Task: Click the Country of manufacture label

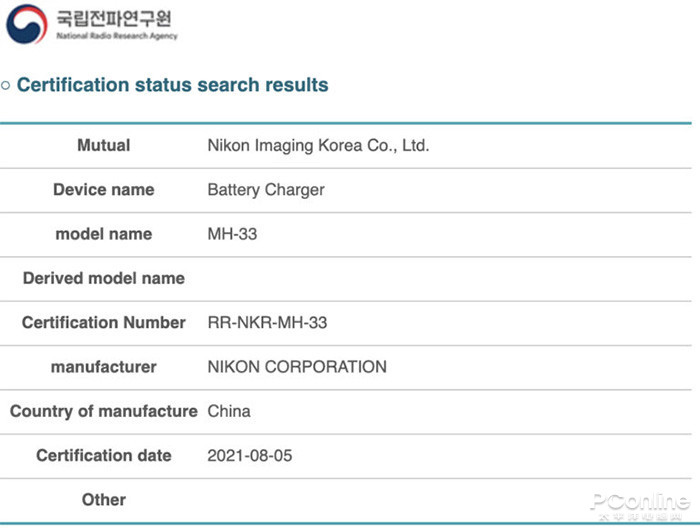Action: tap(103, 411)
